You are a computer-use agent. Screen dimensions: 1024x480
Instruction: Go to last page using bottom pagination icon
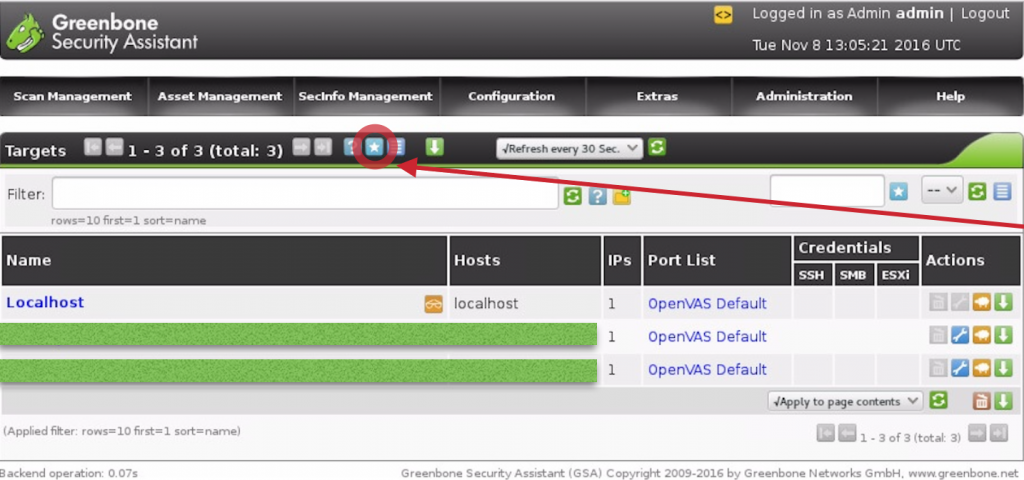pyautogui.click(x=999, y=433)
